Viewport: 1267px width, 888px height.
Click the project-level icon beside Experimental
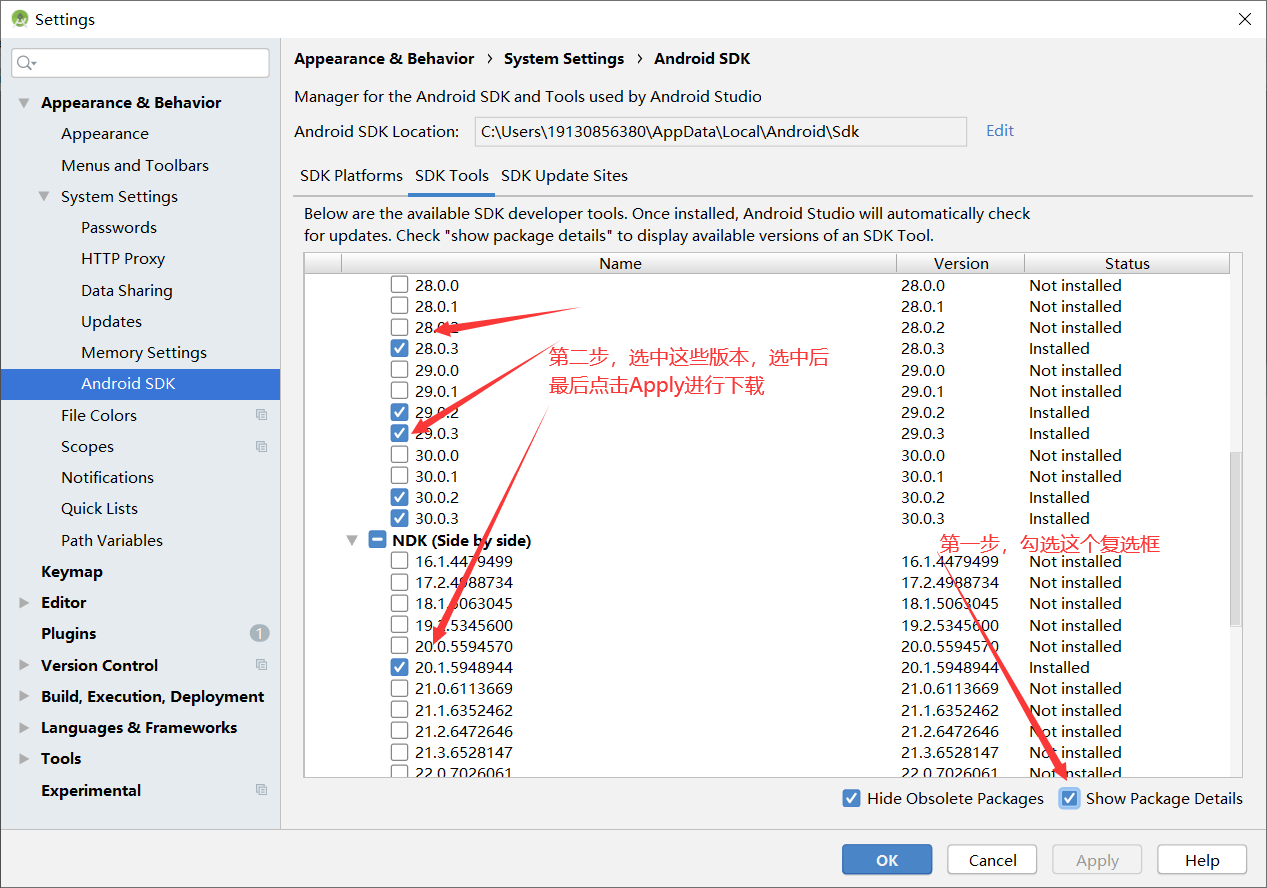click(x=261, y=790)
